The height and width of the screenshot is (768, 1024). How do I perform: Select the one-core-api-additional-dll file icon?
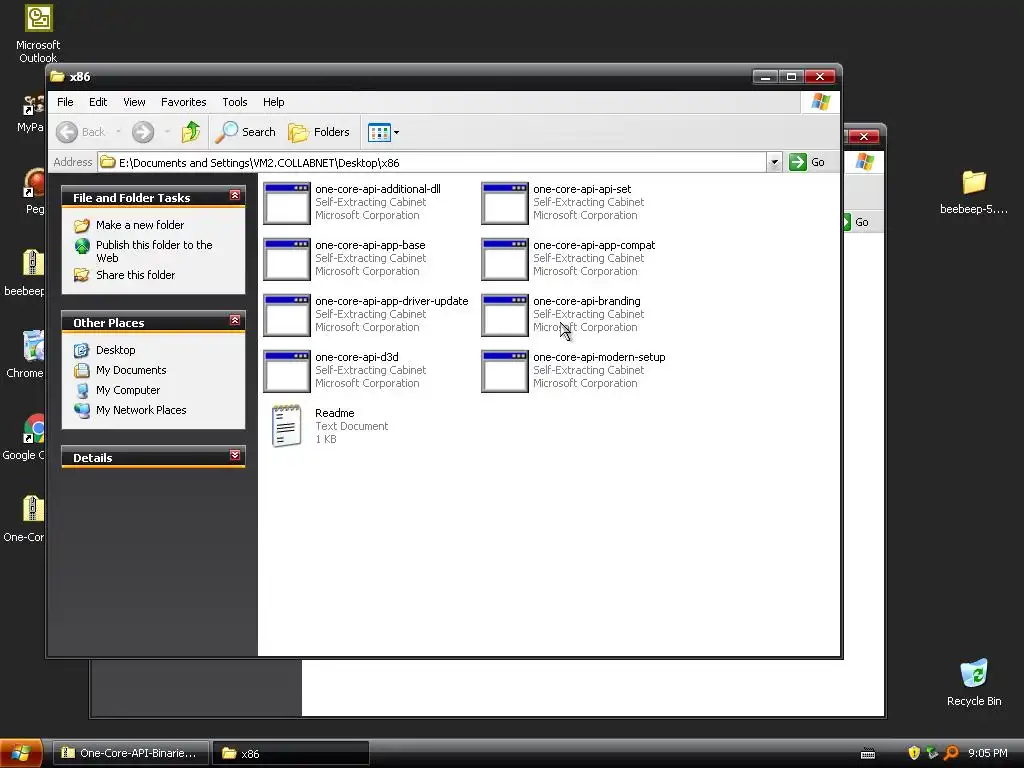(x=287, y=202)
